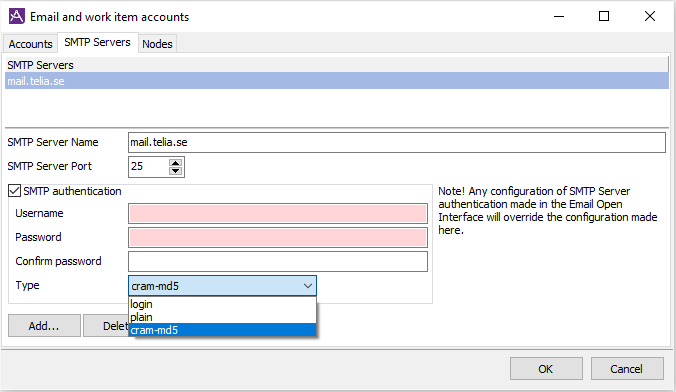Select the SMTP Servers tab
Image resolution: width=676 pixels, height=392 pixels.
pos(97,42)
